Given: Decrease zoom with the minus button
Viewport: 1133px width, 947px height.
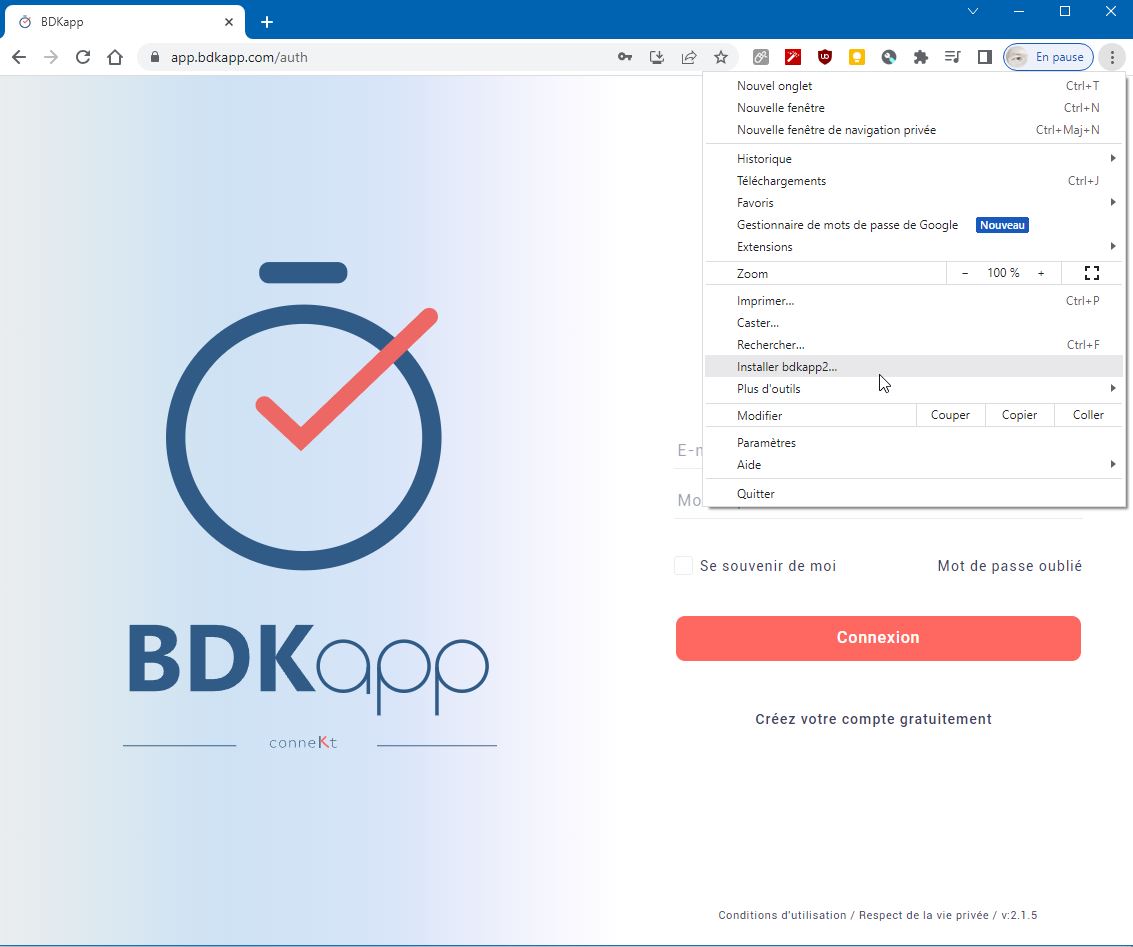Looking at the screenshot, I should (965, 273).
